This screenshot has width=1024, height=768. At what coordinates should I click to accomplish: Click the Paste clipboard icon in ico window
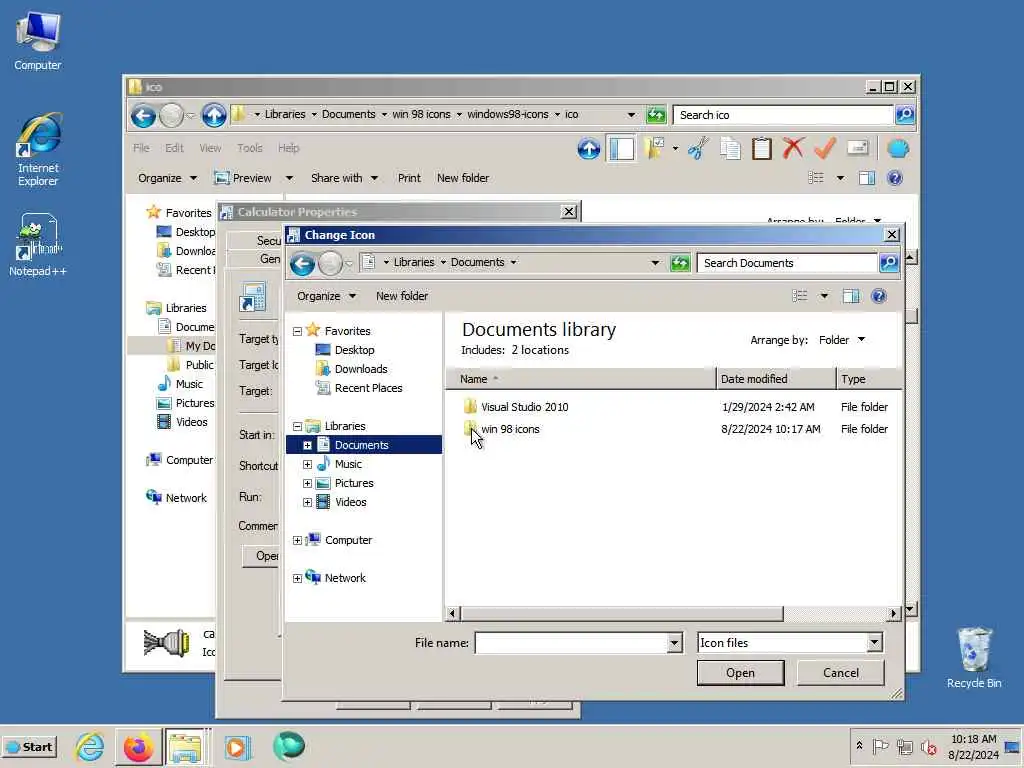761,148
